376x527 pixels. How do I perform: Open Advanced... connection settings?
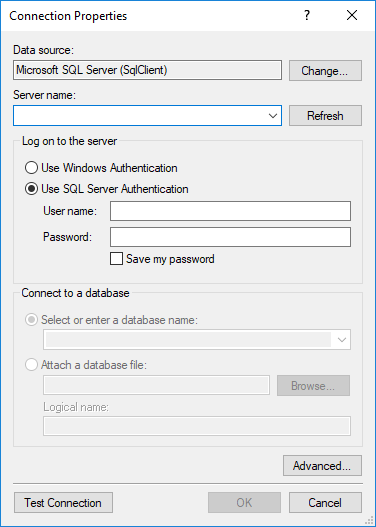click(x=322, y=465)
